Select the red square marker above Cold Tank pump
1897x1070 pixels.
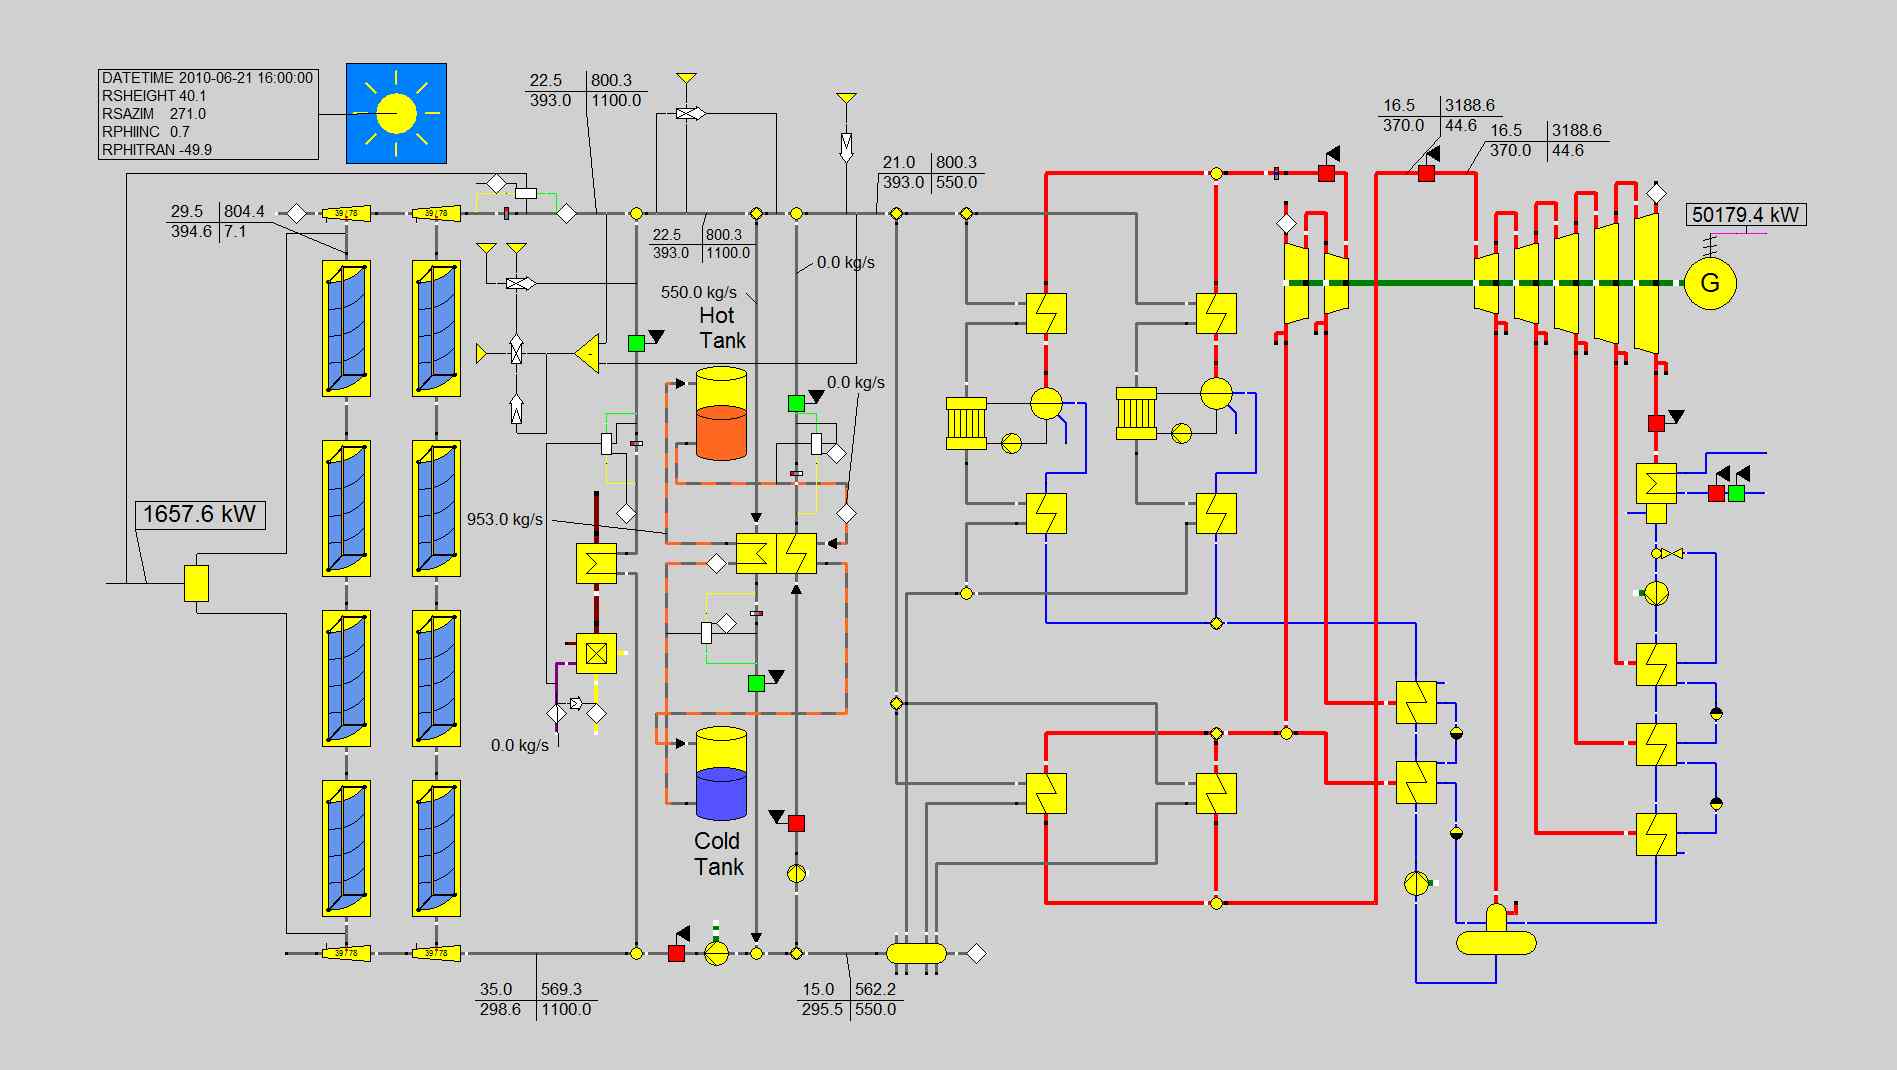click(x=796, y=823)
